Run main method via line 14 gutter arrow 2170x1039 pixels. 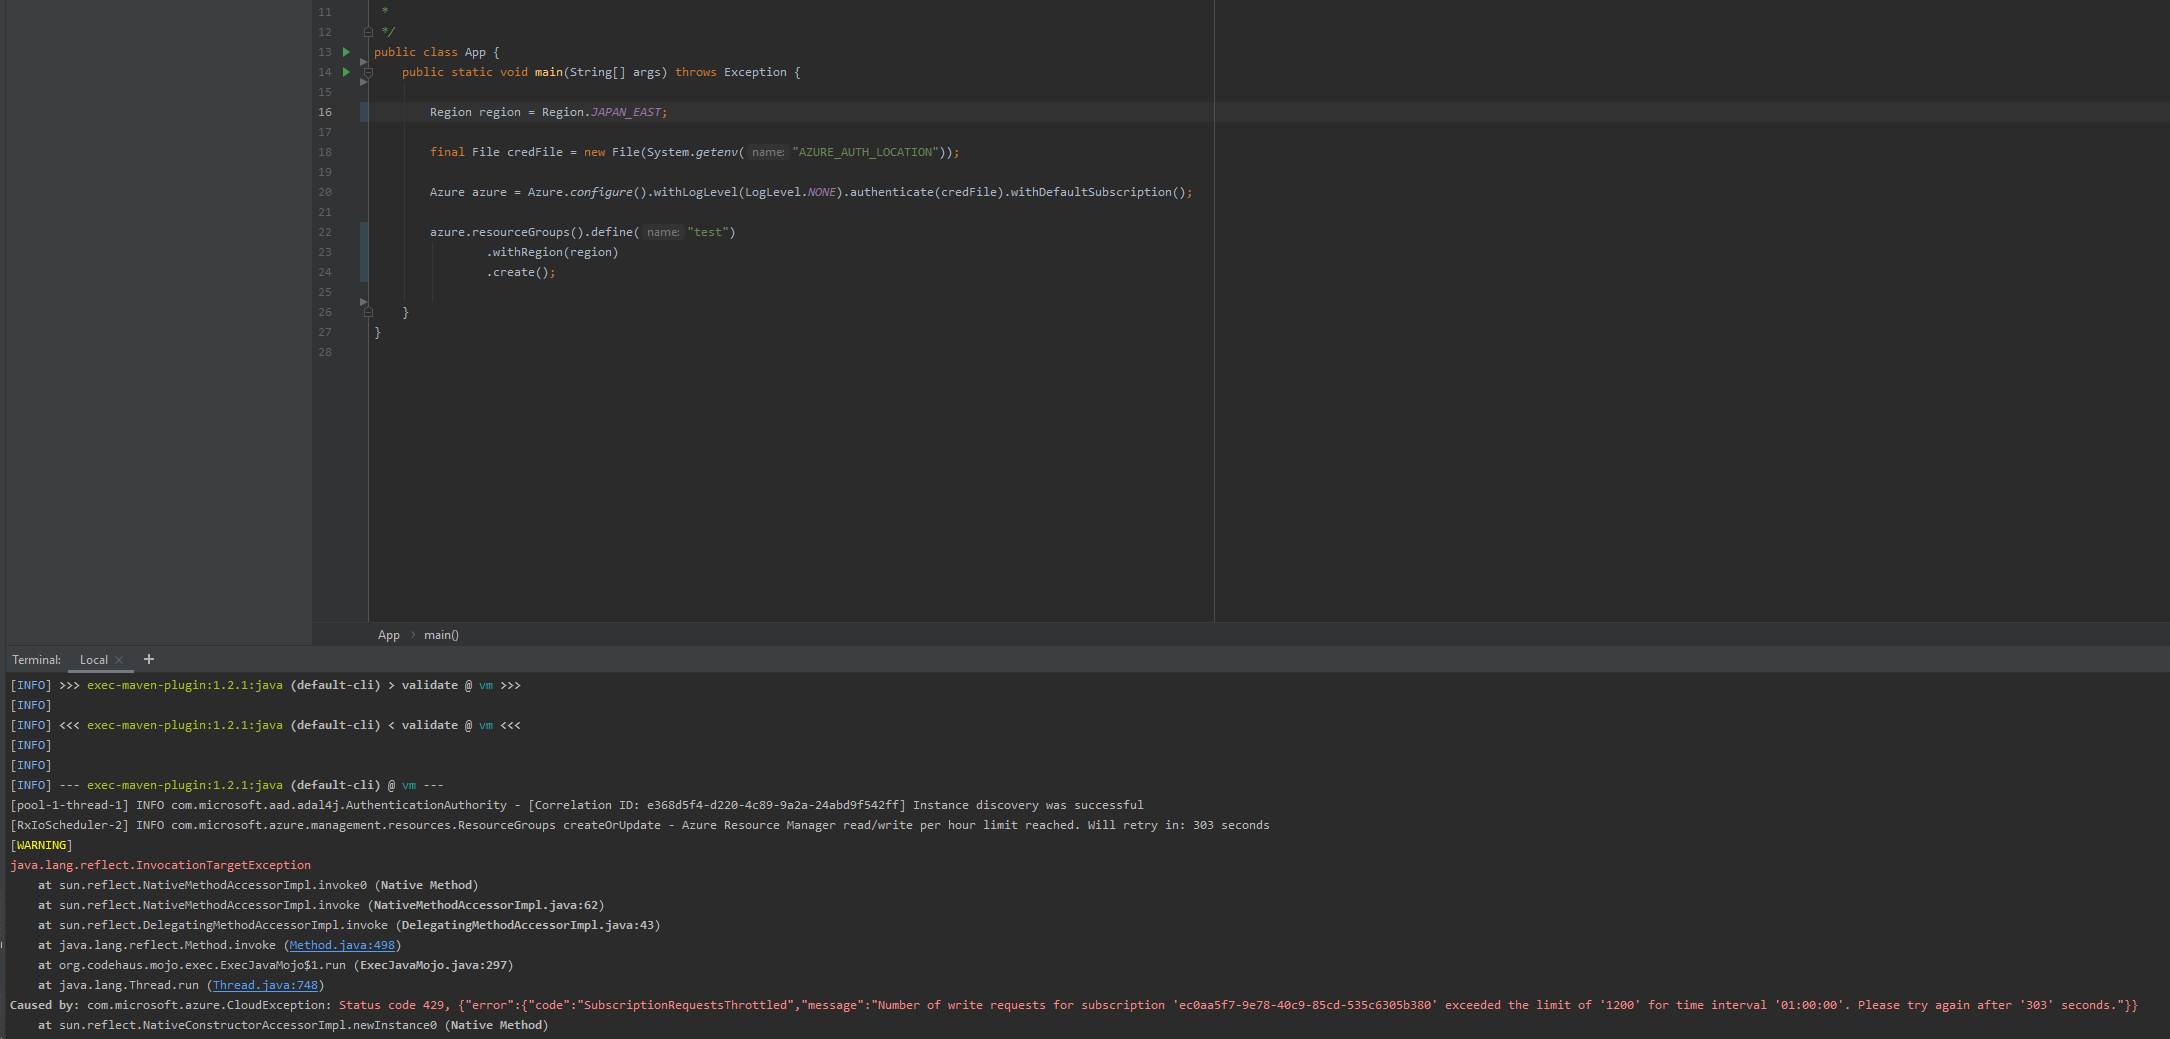346,72
